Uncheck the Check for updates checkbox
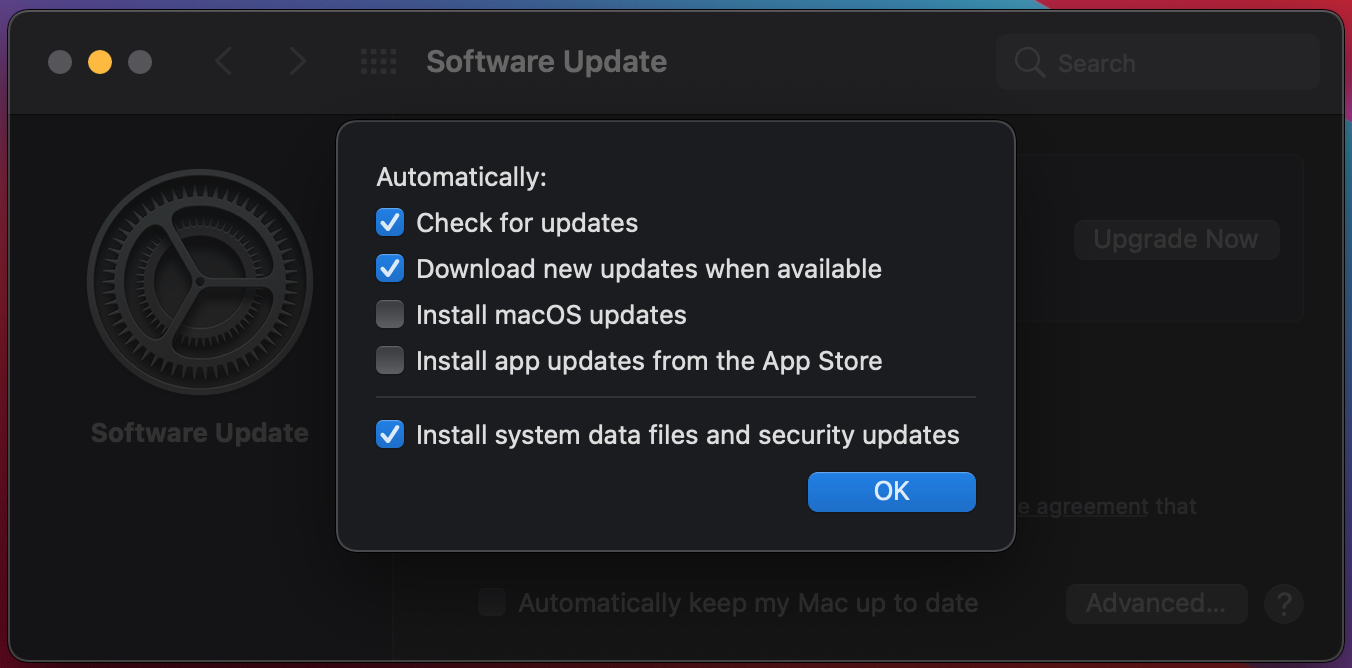 pos(390,222)
